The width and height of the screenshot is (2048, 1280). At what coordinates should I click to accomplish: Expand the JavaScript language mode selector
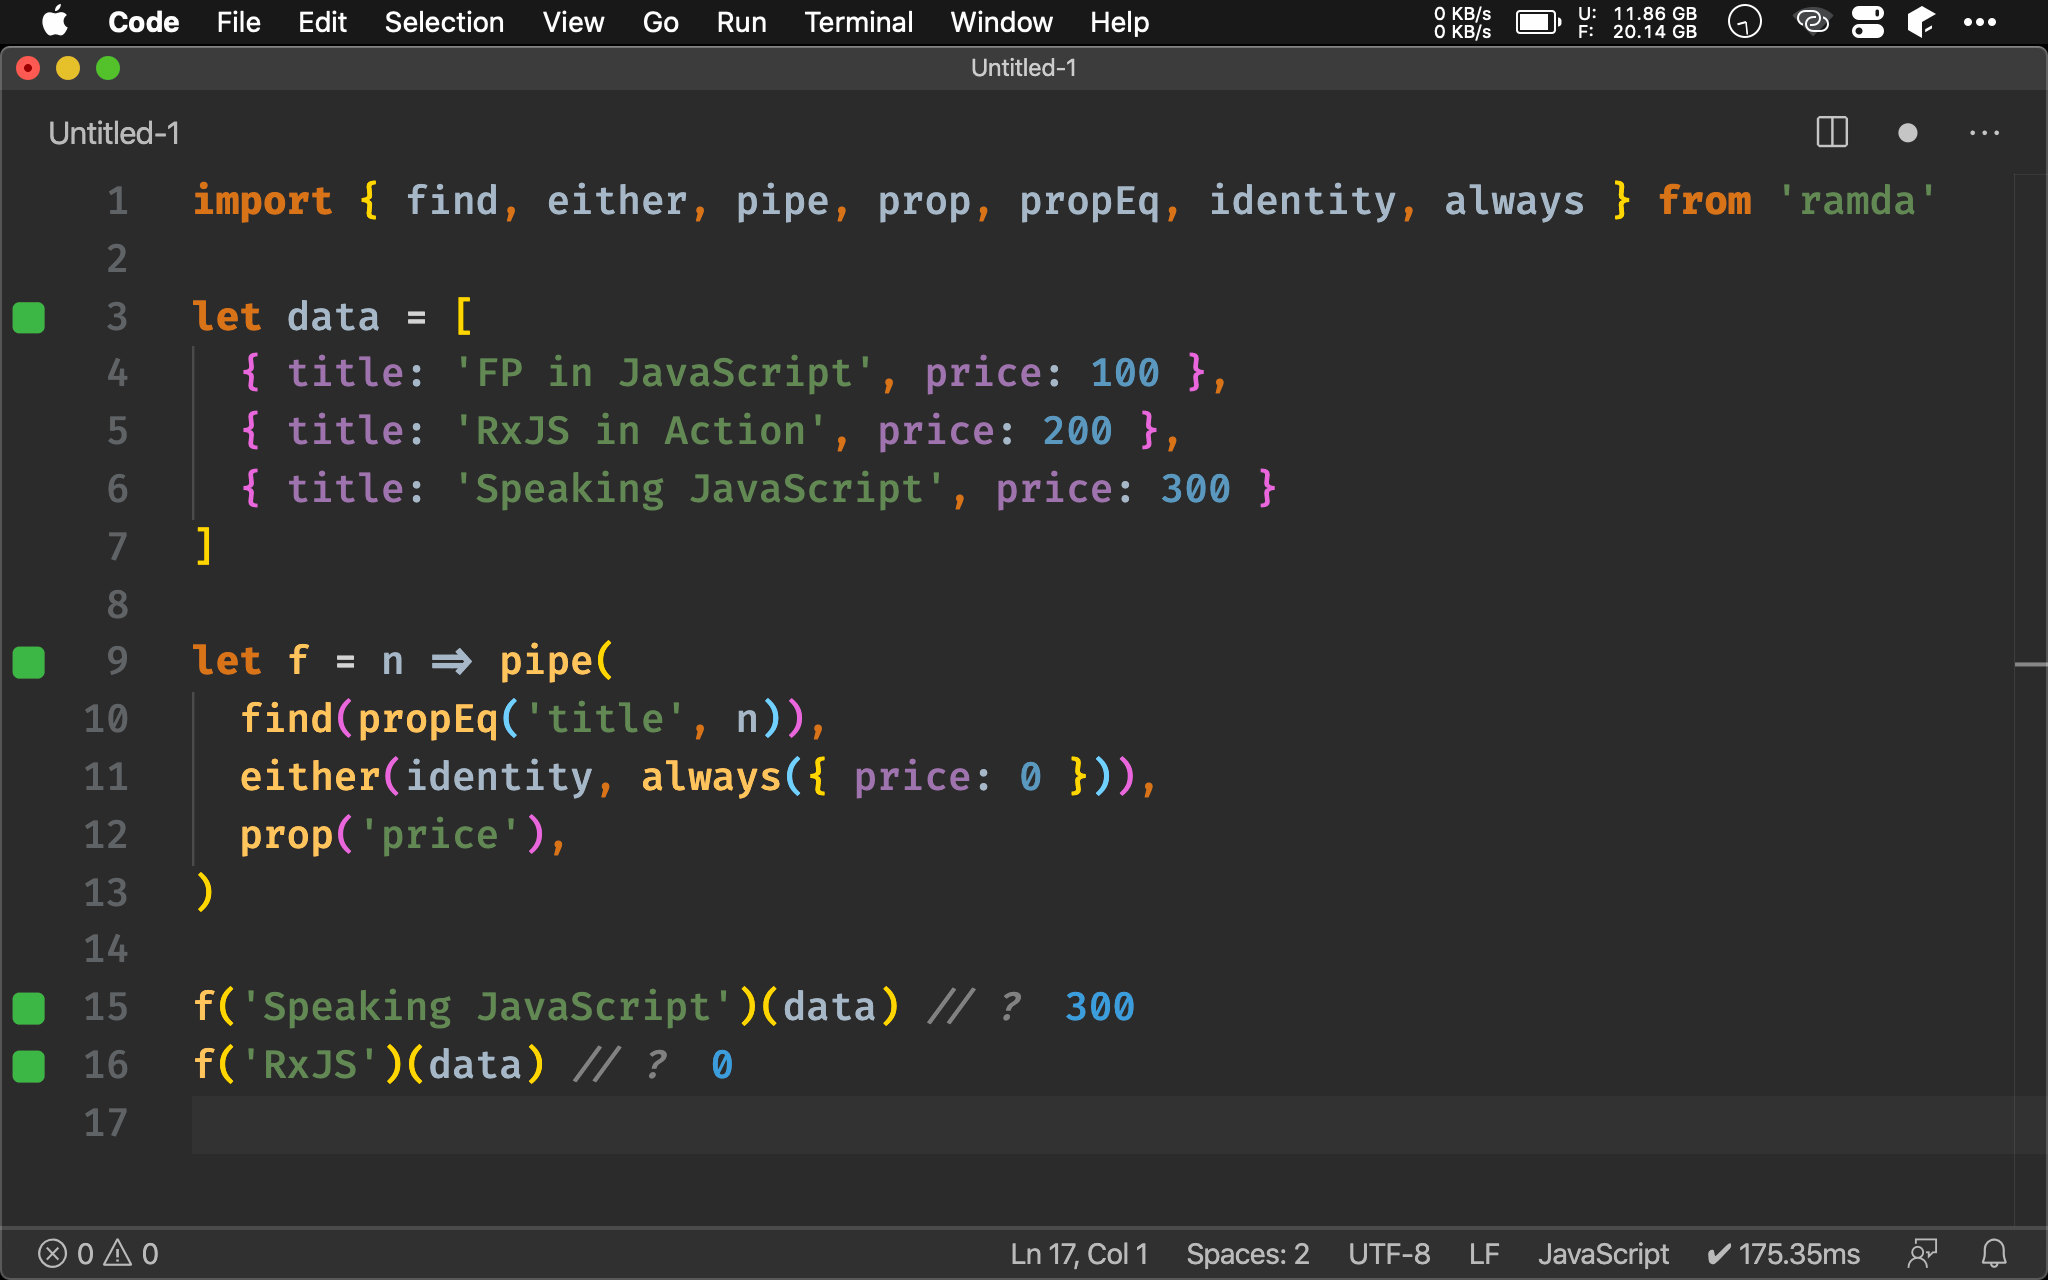click(x=1607, y=1251)
